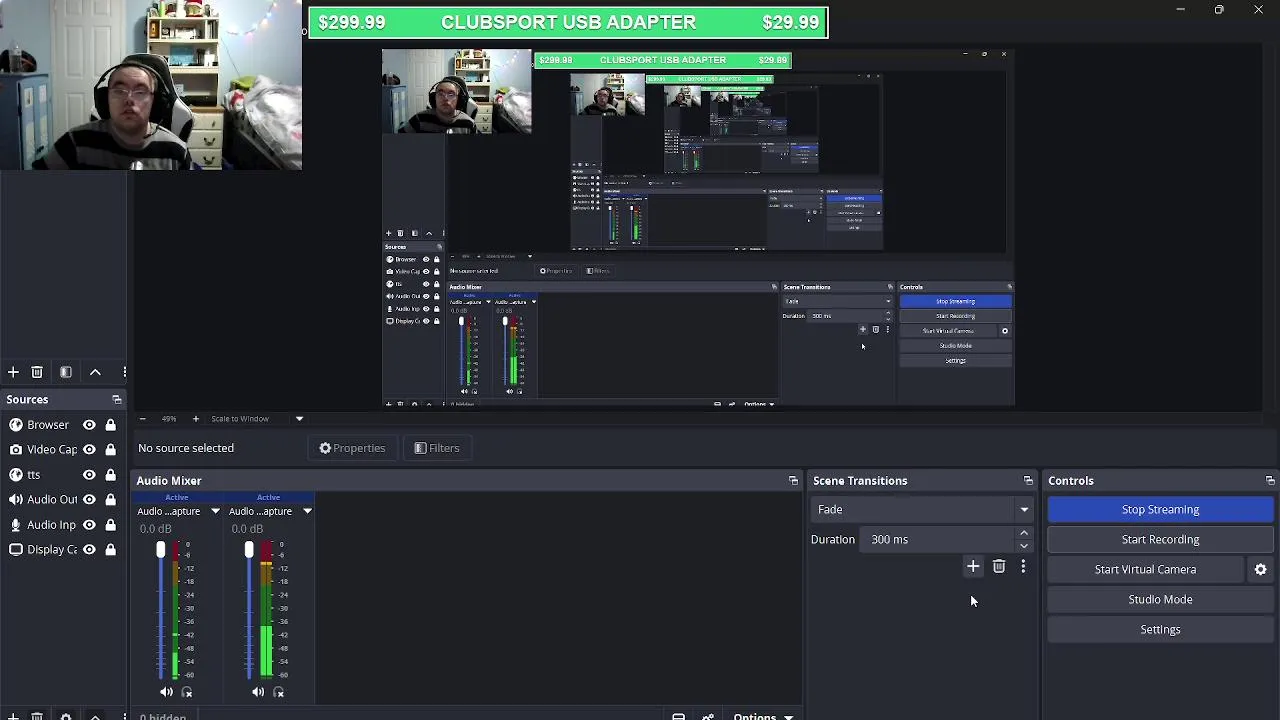Click Start Virtual Camera

(x=1145, y=570)
